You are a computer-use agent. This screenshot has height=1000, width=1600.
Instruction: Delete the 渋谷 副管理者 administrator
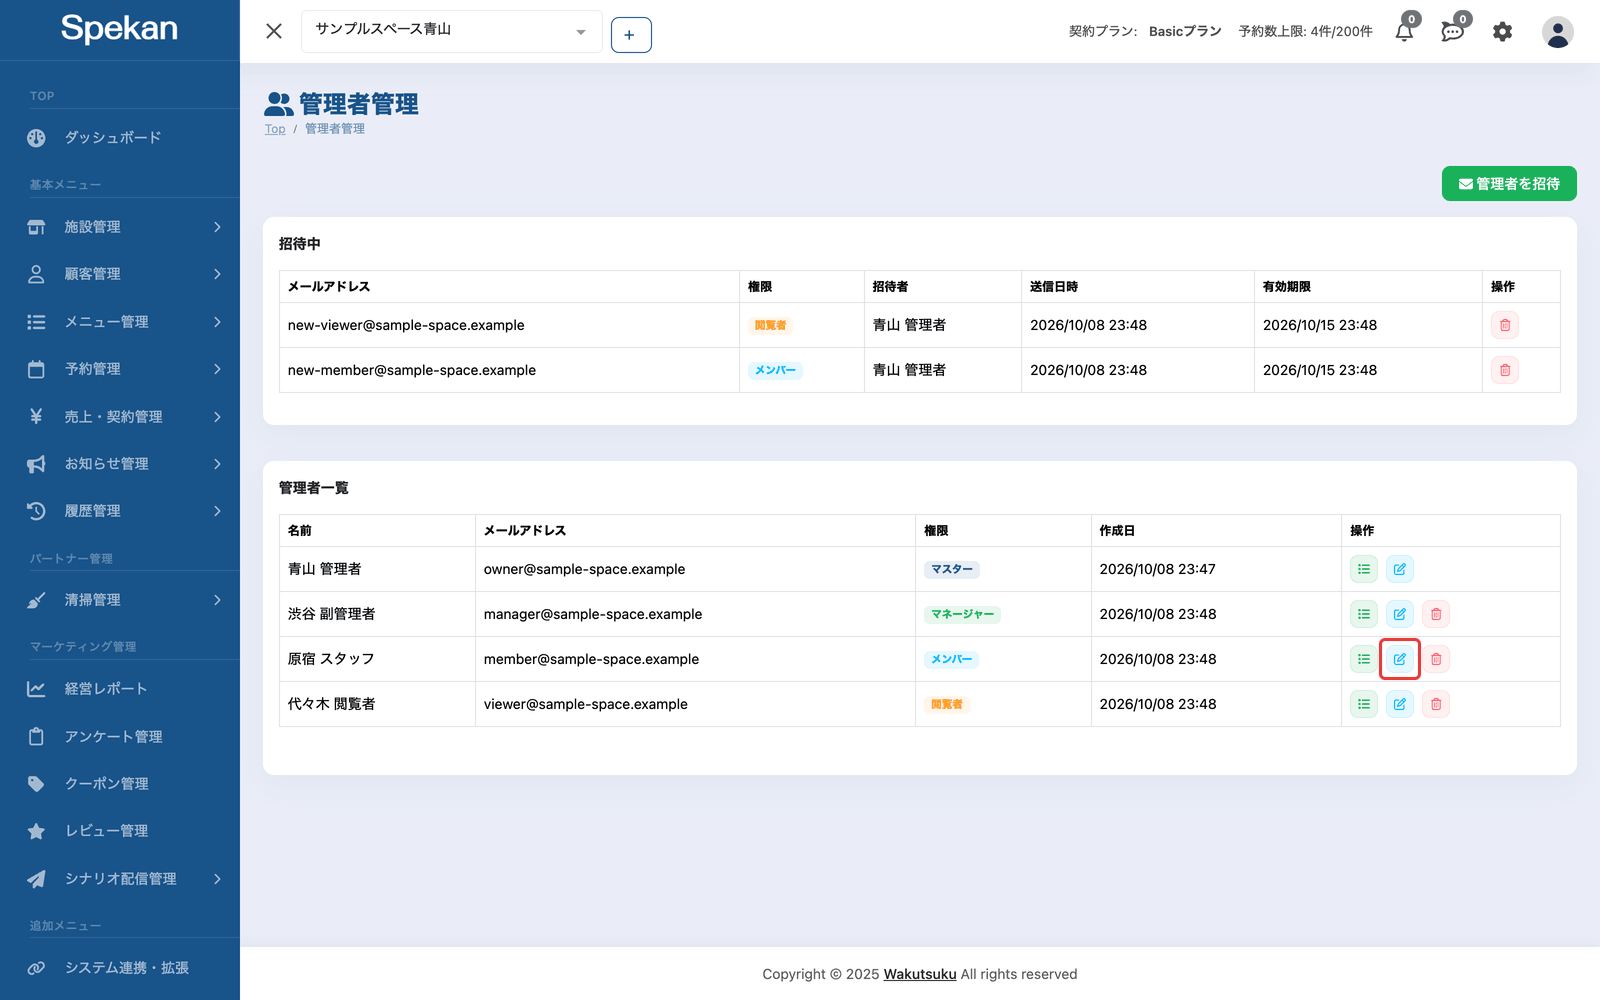[x=1436, y=614]
